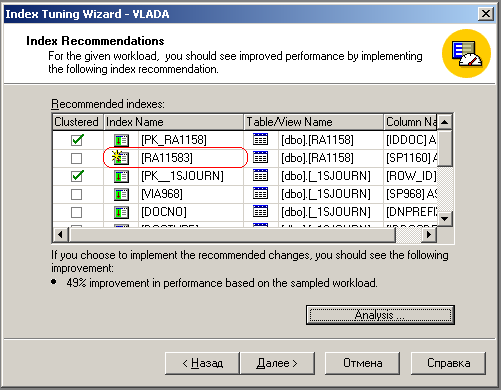The height and width of the screenshot is (390, 501).
Task: Click the Recommended indexes label
Action: click(x=108, y=104)
